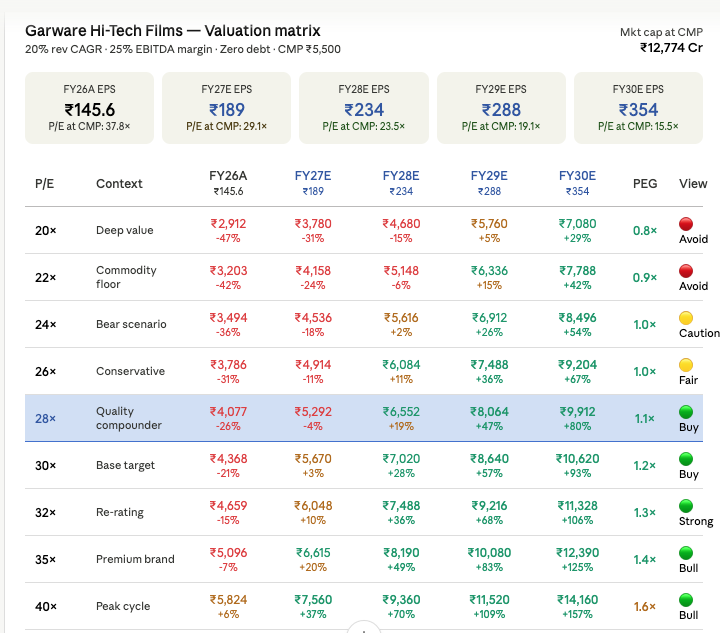
Task: Click the ₹5,824 price in Peak cycle row
Action: coord(228,600)
